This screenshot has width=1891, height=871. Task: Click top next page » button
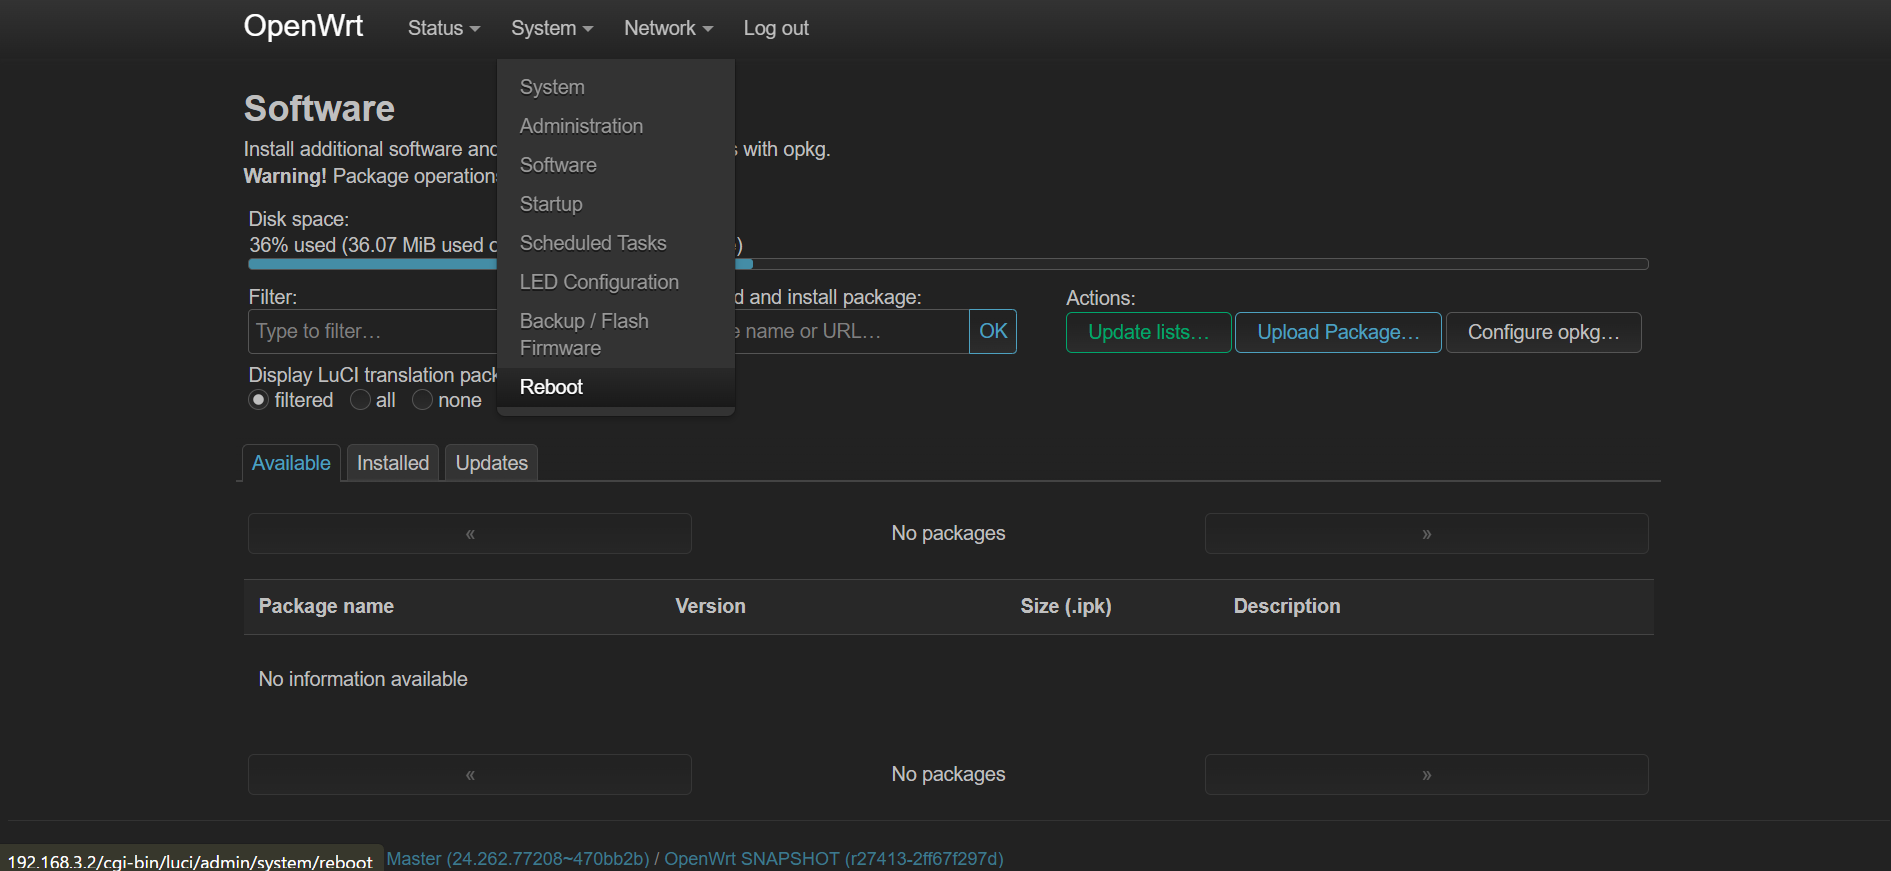pyautogui.click(x=1427, y=534)
